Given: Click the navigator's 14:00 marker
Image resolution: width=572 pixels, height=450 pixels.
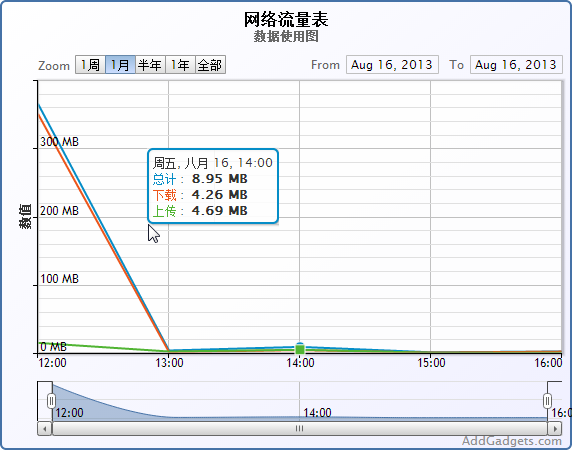Looking at the screenshot, I should tap(317, 413).
